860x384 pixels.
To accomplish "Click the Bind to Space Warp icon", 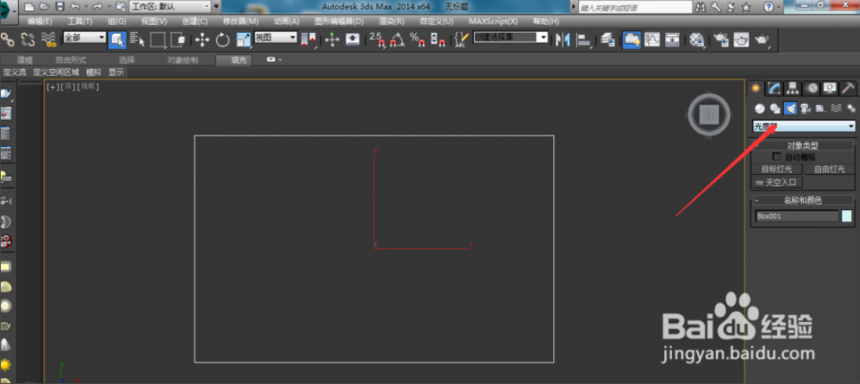I will (x=49, y=39).
